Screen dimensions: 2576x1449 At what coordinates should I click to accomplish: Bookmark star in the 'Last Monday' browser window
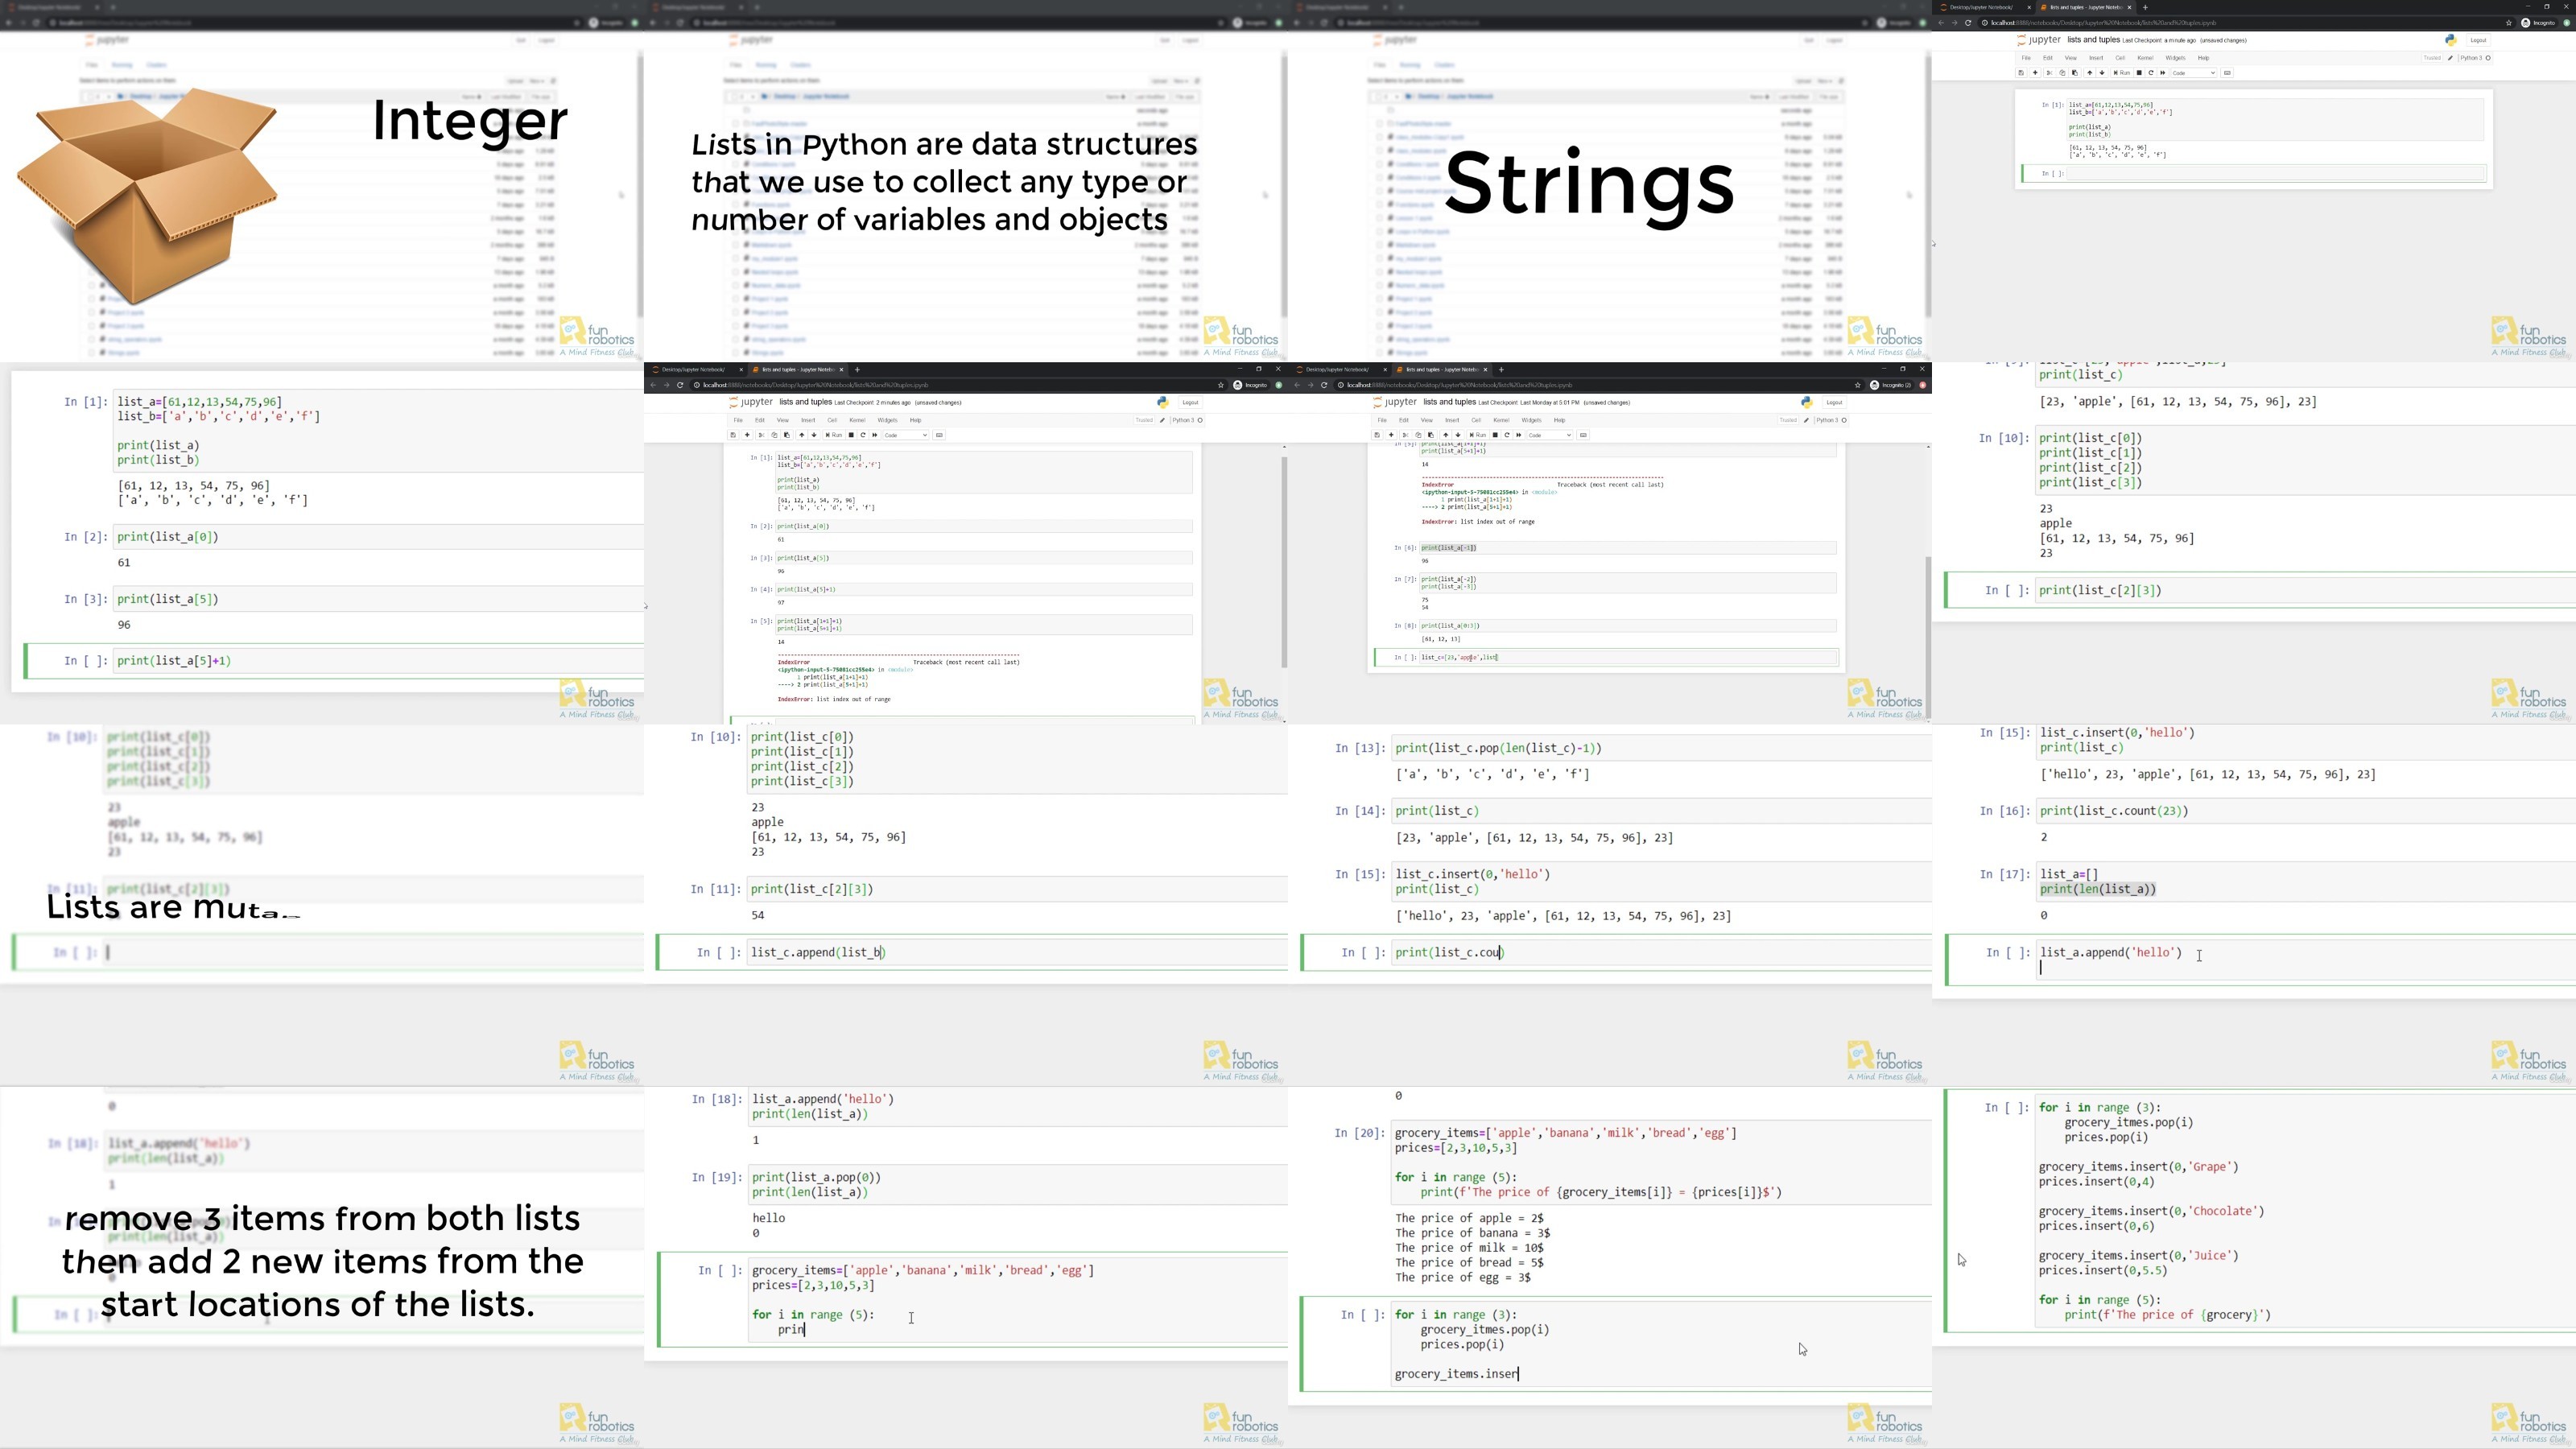coord(1858,385)
